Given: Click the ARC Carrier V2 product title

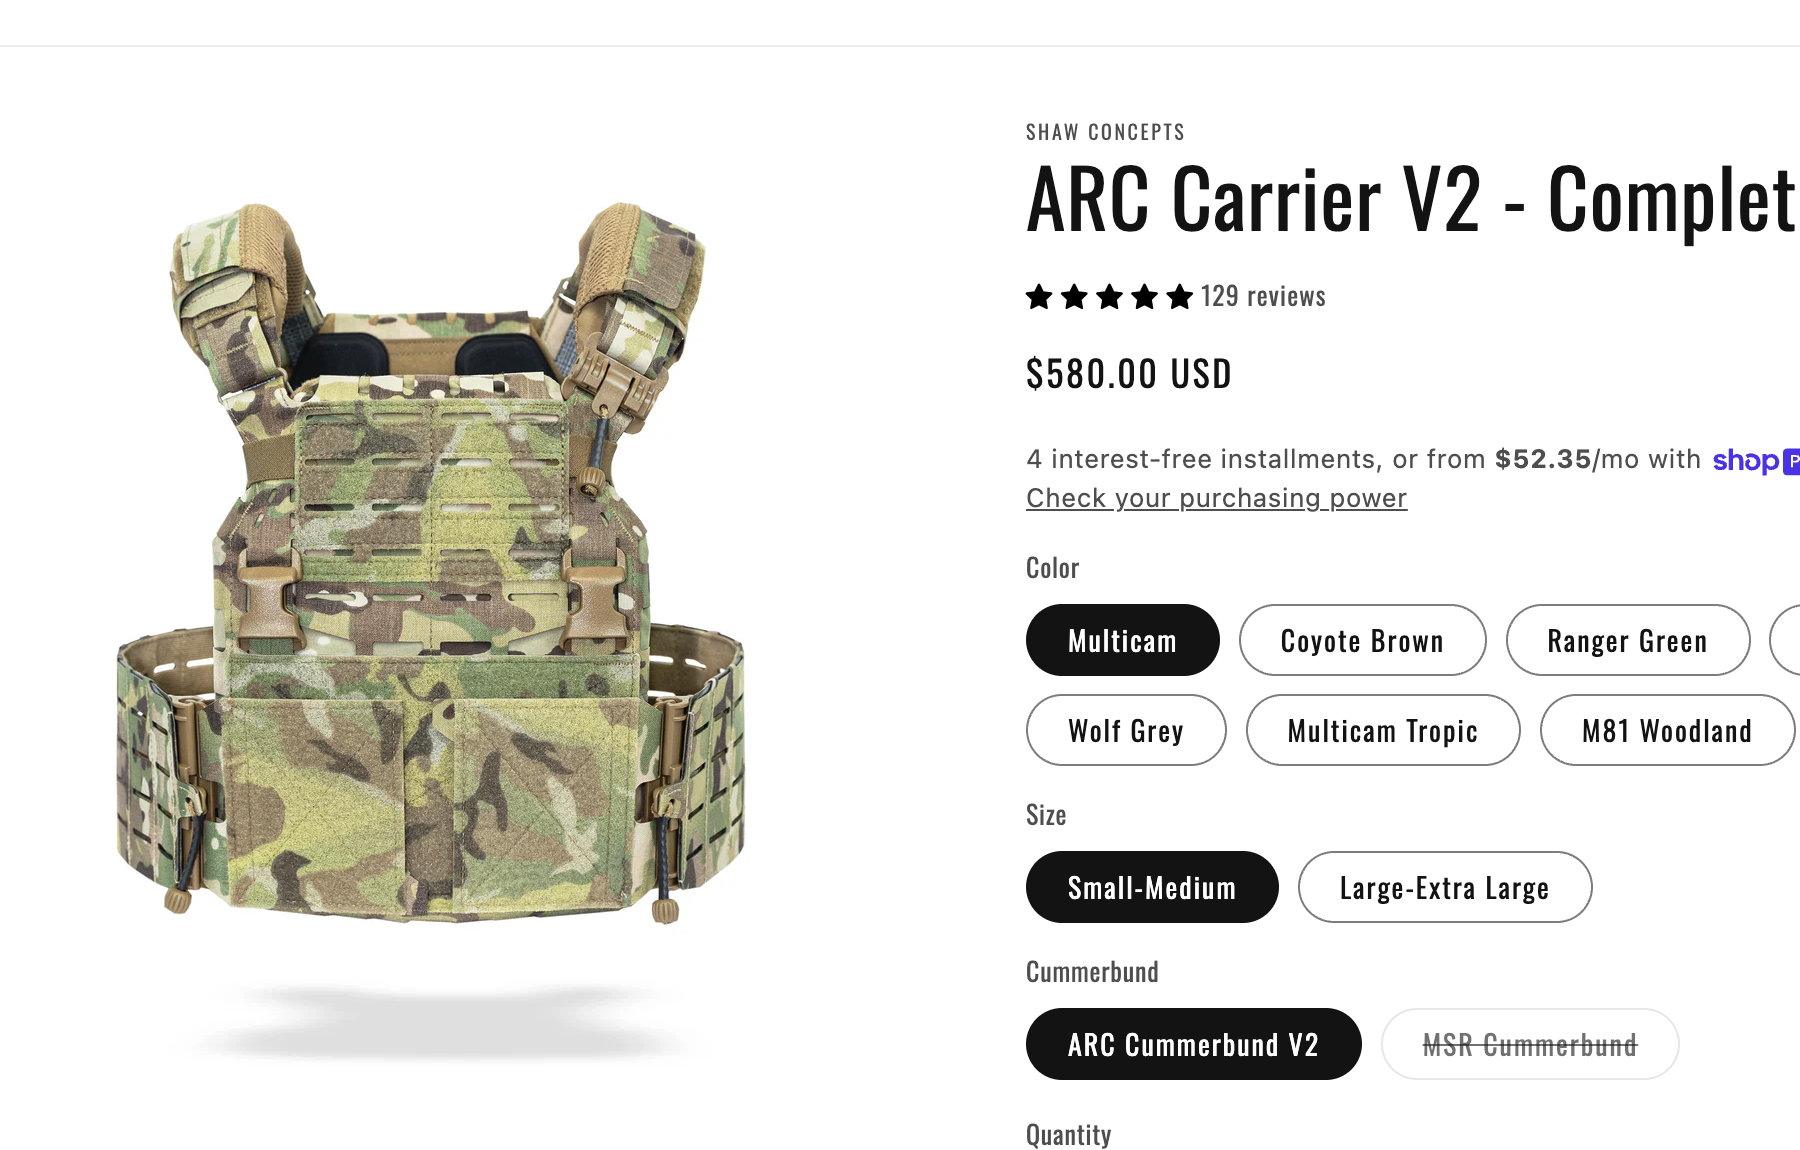Looking at the screenshot, I should click(x=1412, y=200).
